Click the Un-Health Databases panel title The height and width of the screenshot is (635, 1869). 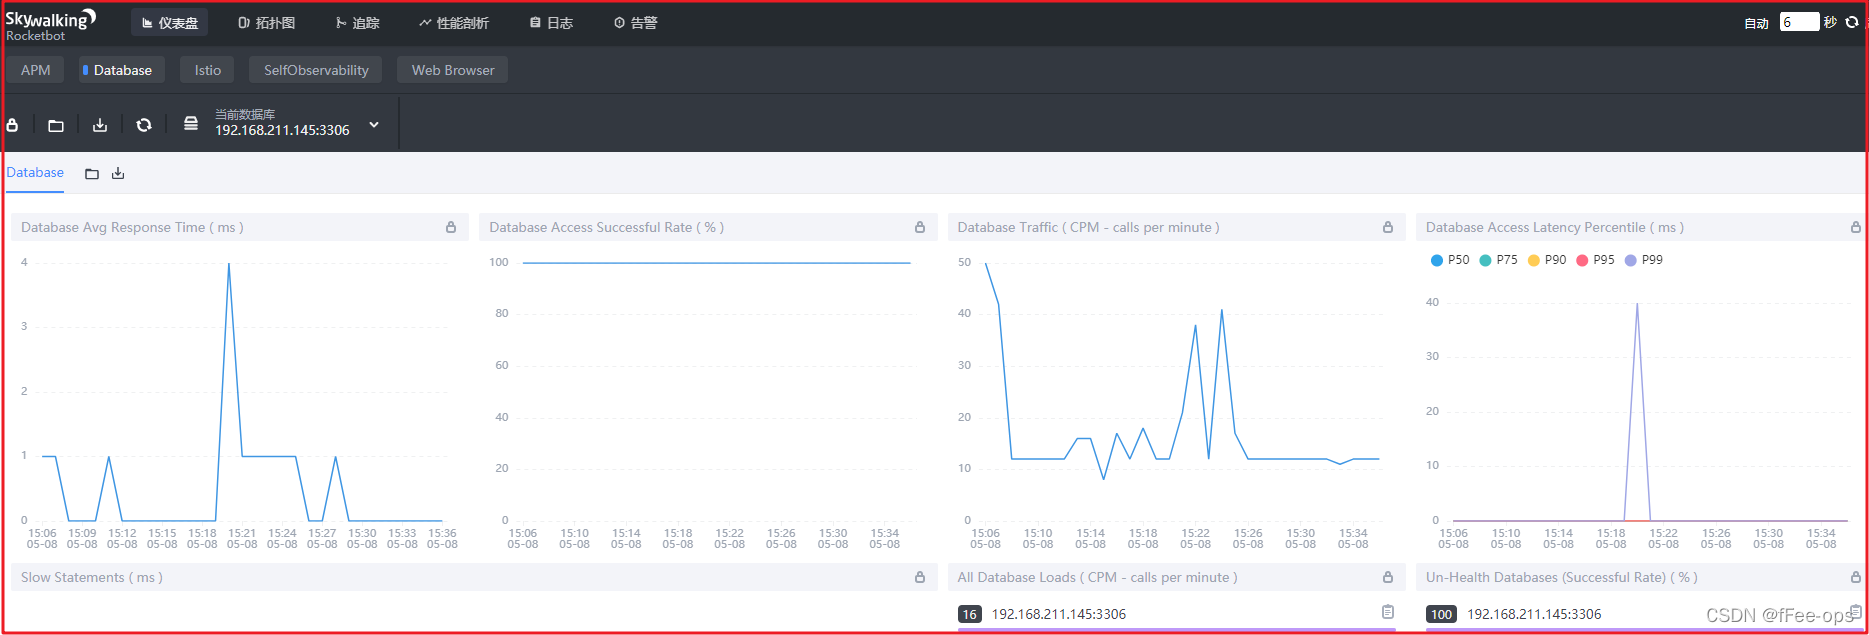1562,578
